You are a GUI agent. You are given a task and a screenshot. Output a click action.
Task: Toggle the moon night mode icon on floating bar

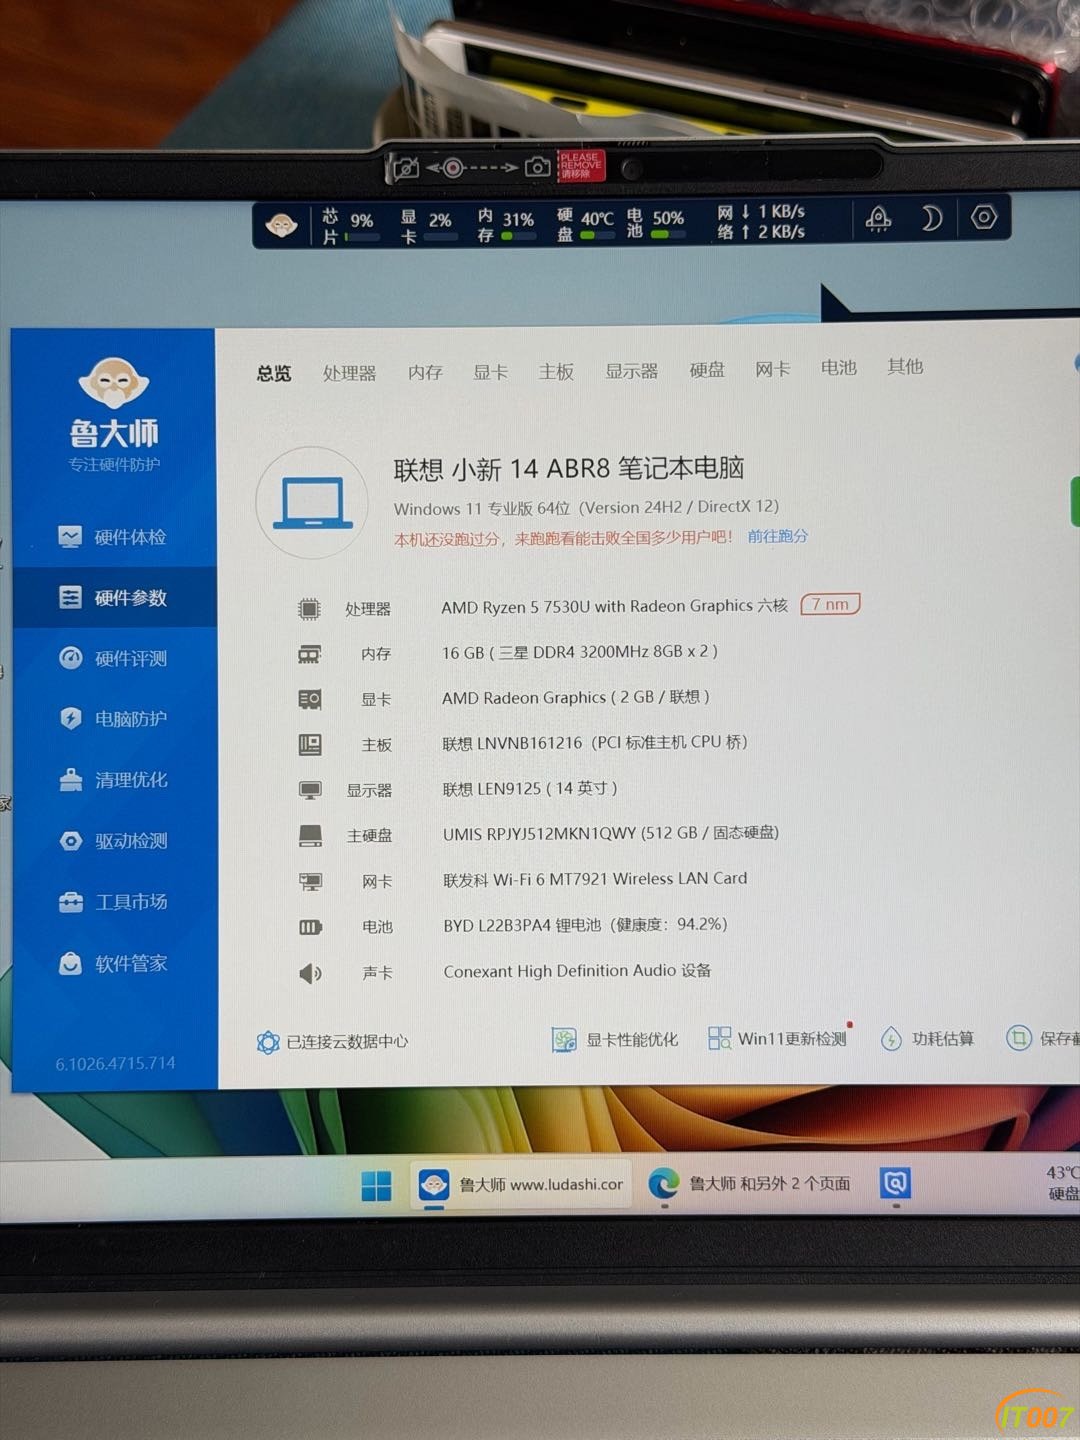click(x=931, y=217)
